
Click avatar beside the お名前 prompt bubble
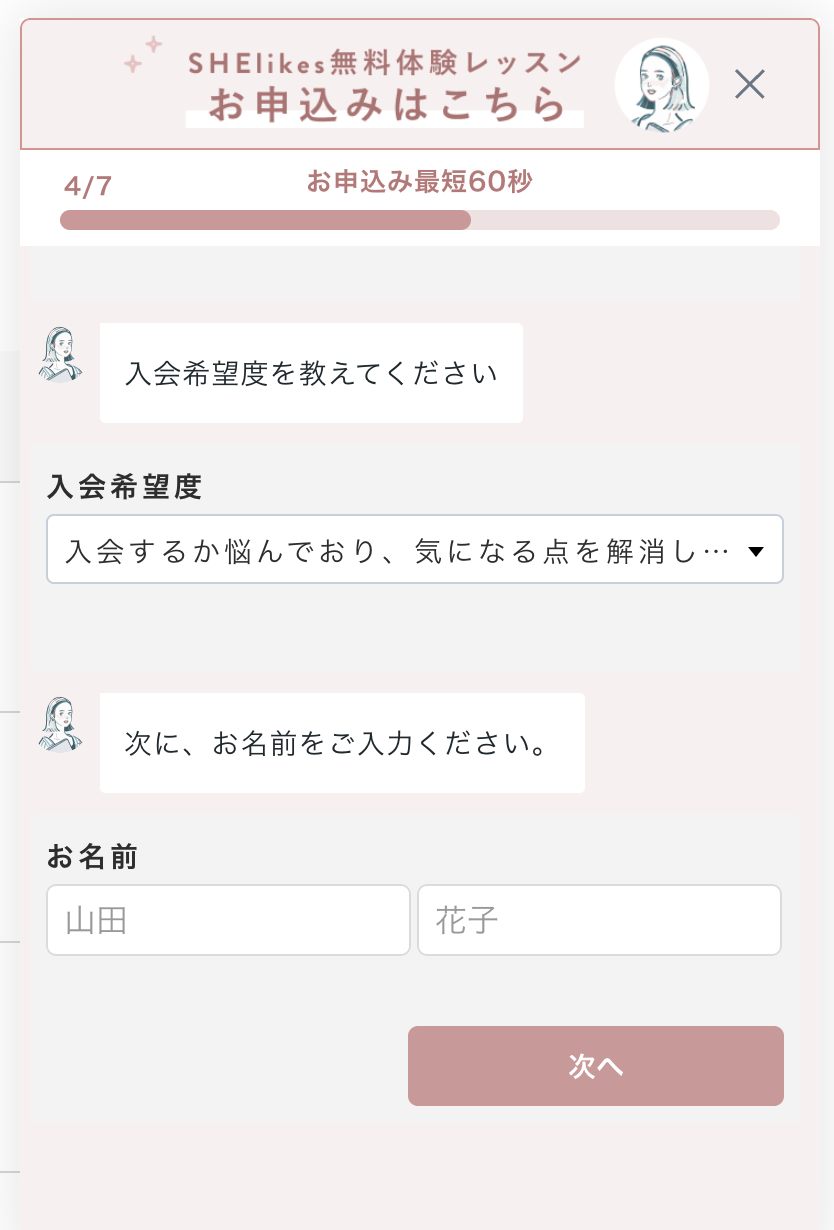(x=60, y=725)
